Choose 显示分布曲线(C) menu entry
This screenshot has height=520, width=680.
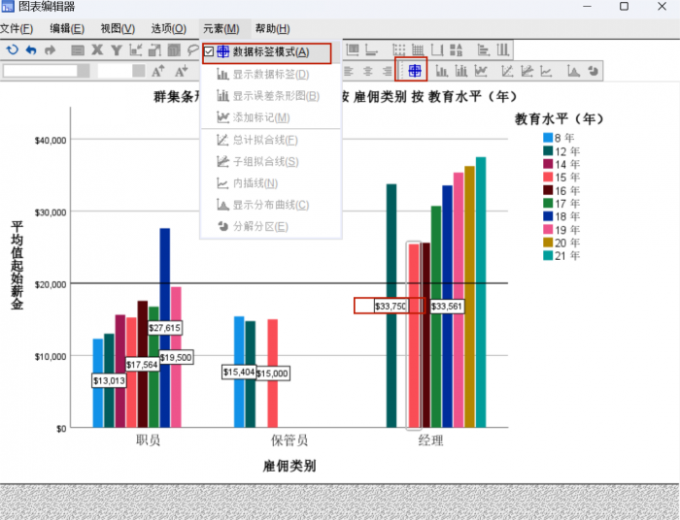(x=271, y=205)
